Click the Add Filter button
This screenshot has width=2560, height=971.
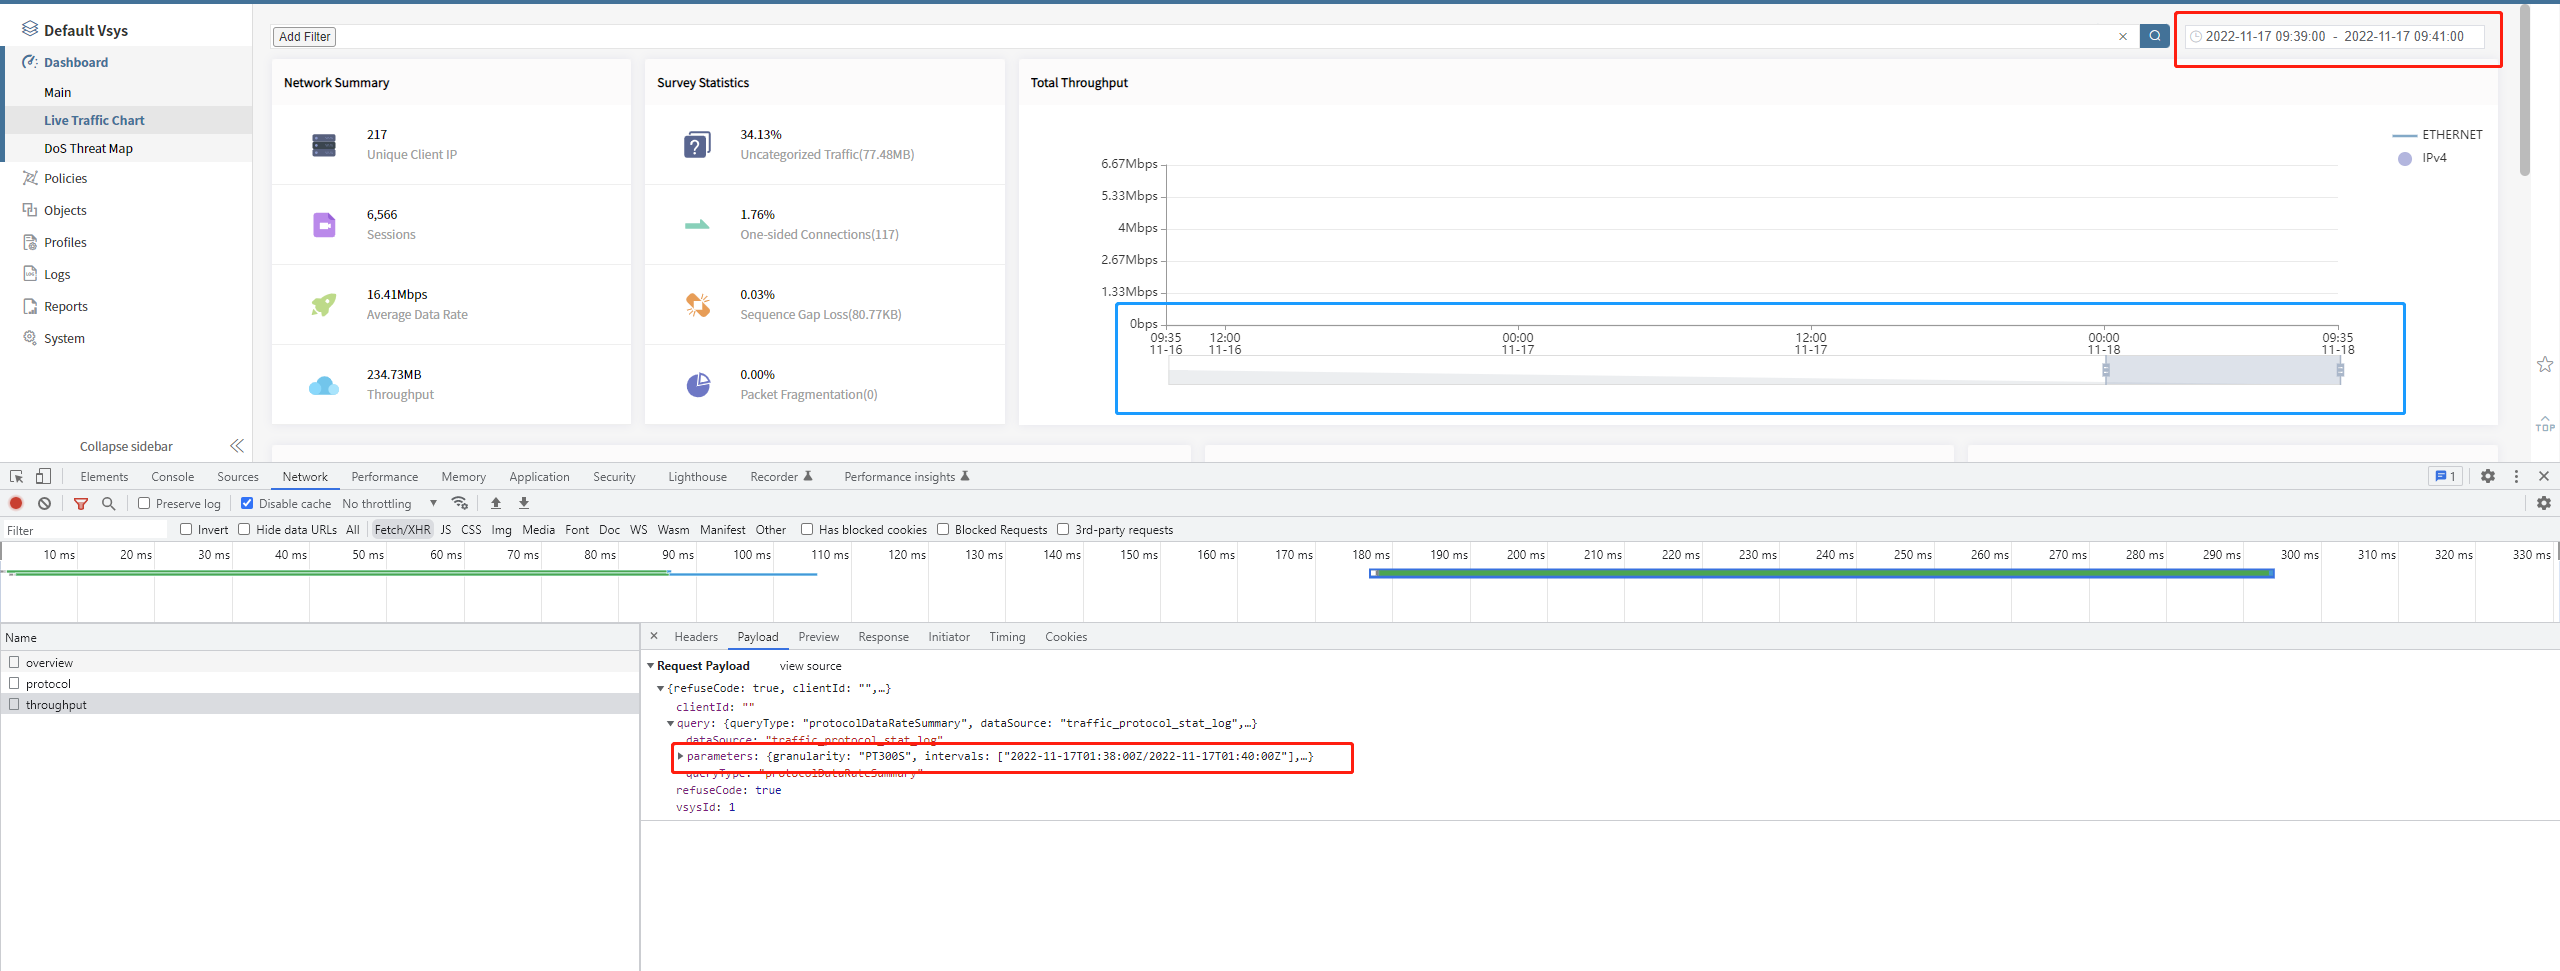[x=304, y=36]
